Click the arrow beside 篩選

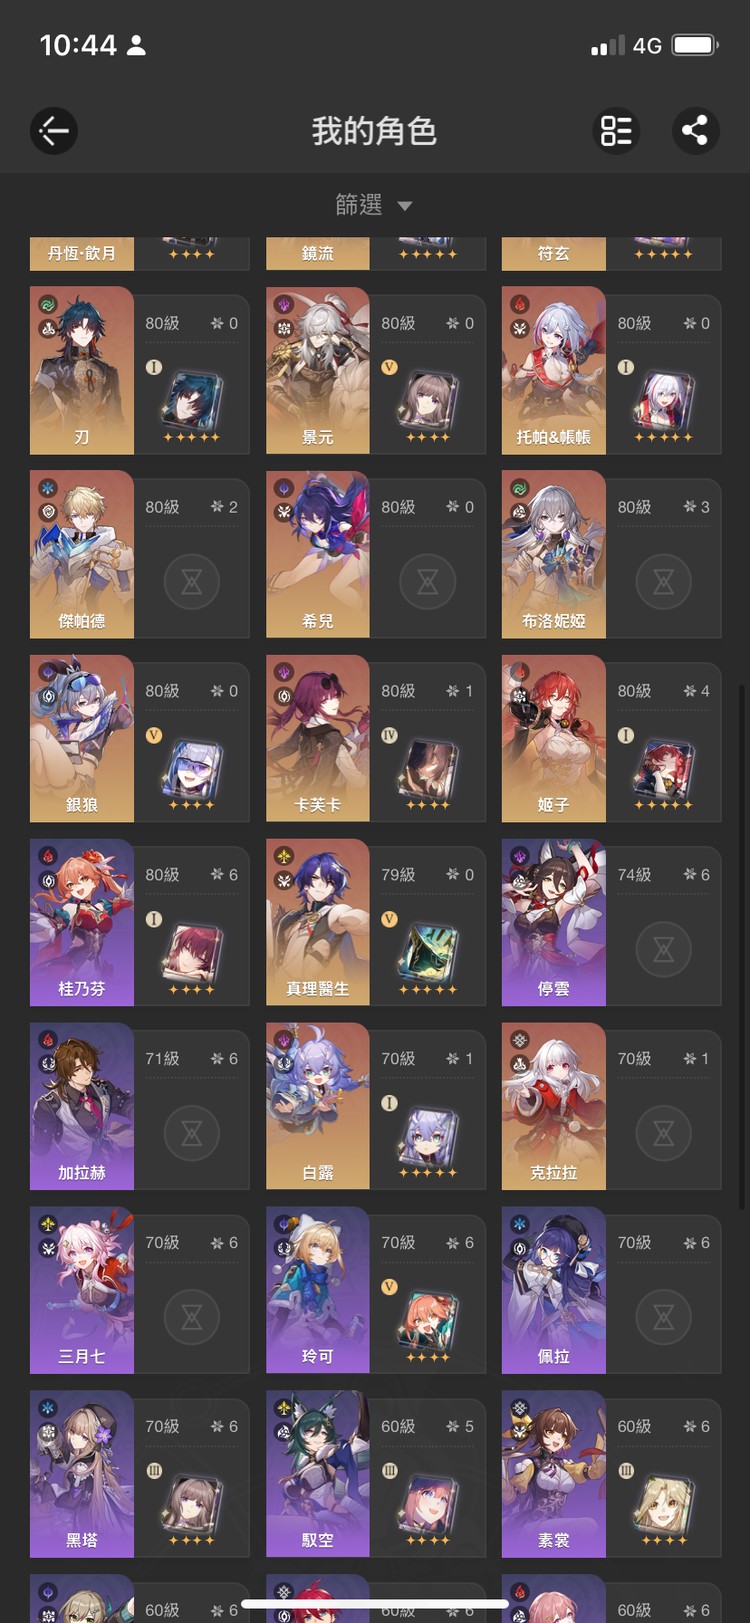coord(405,206)
